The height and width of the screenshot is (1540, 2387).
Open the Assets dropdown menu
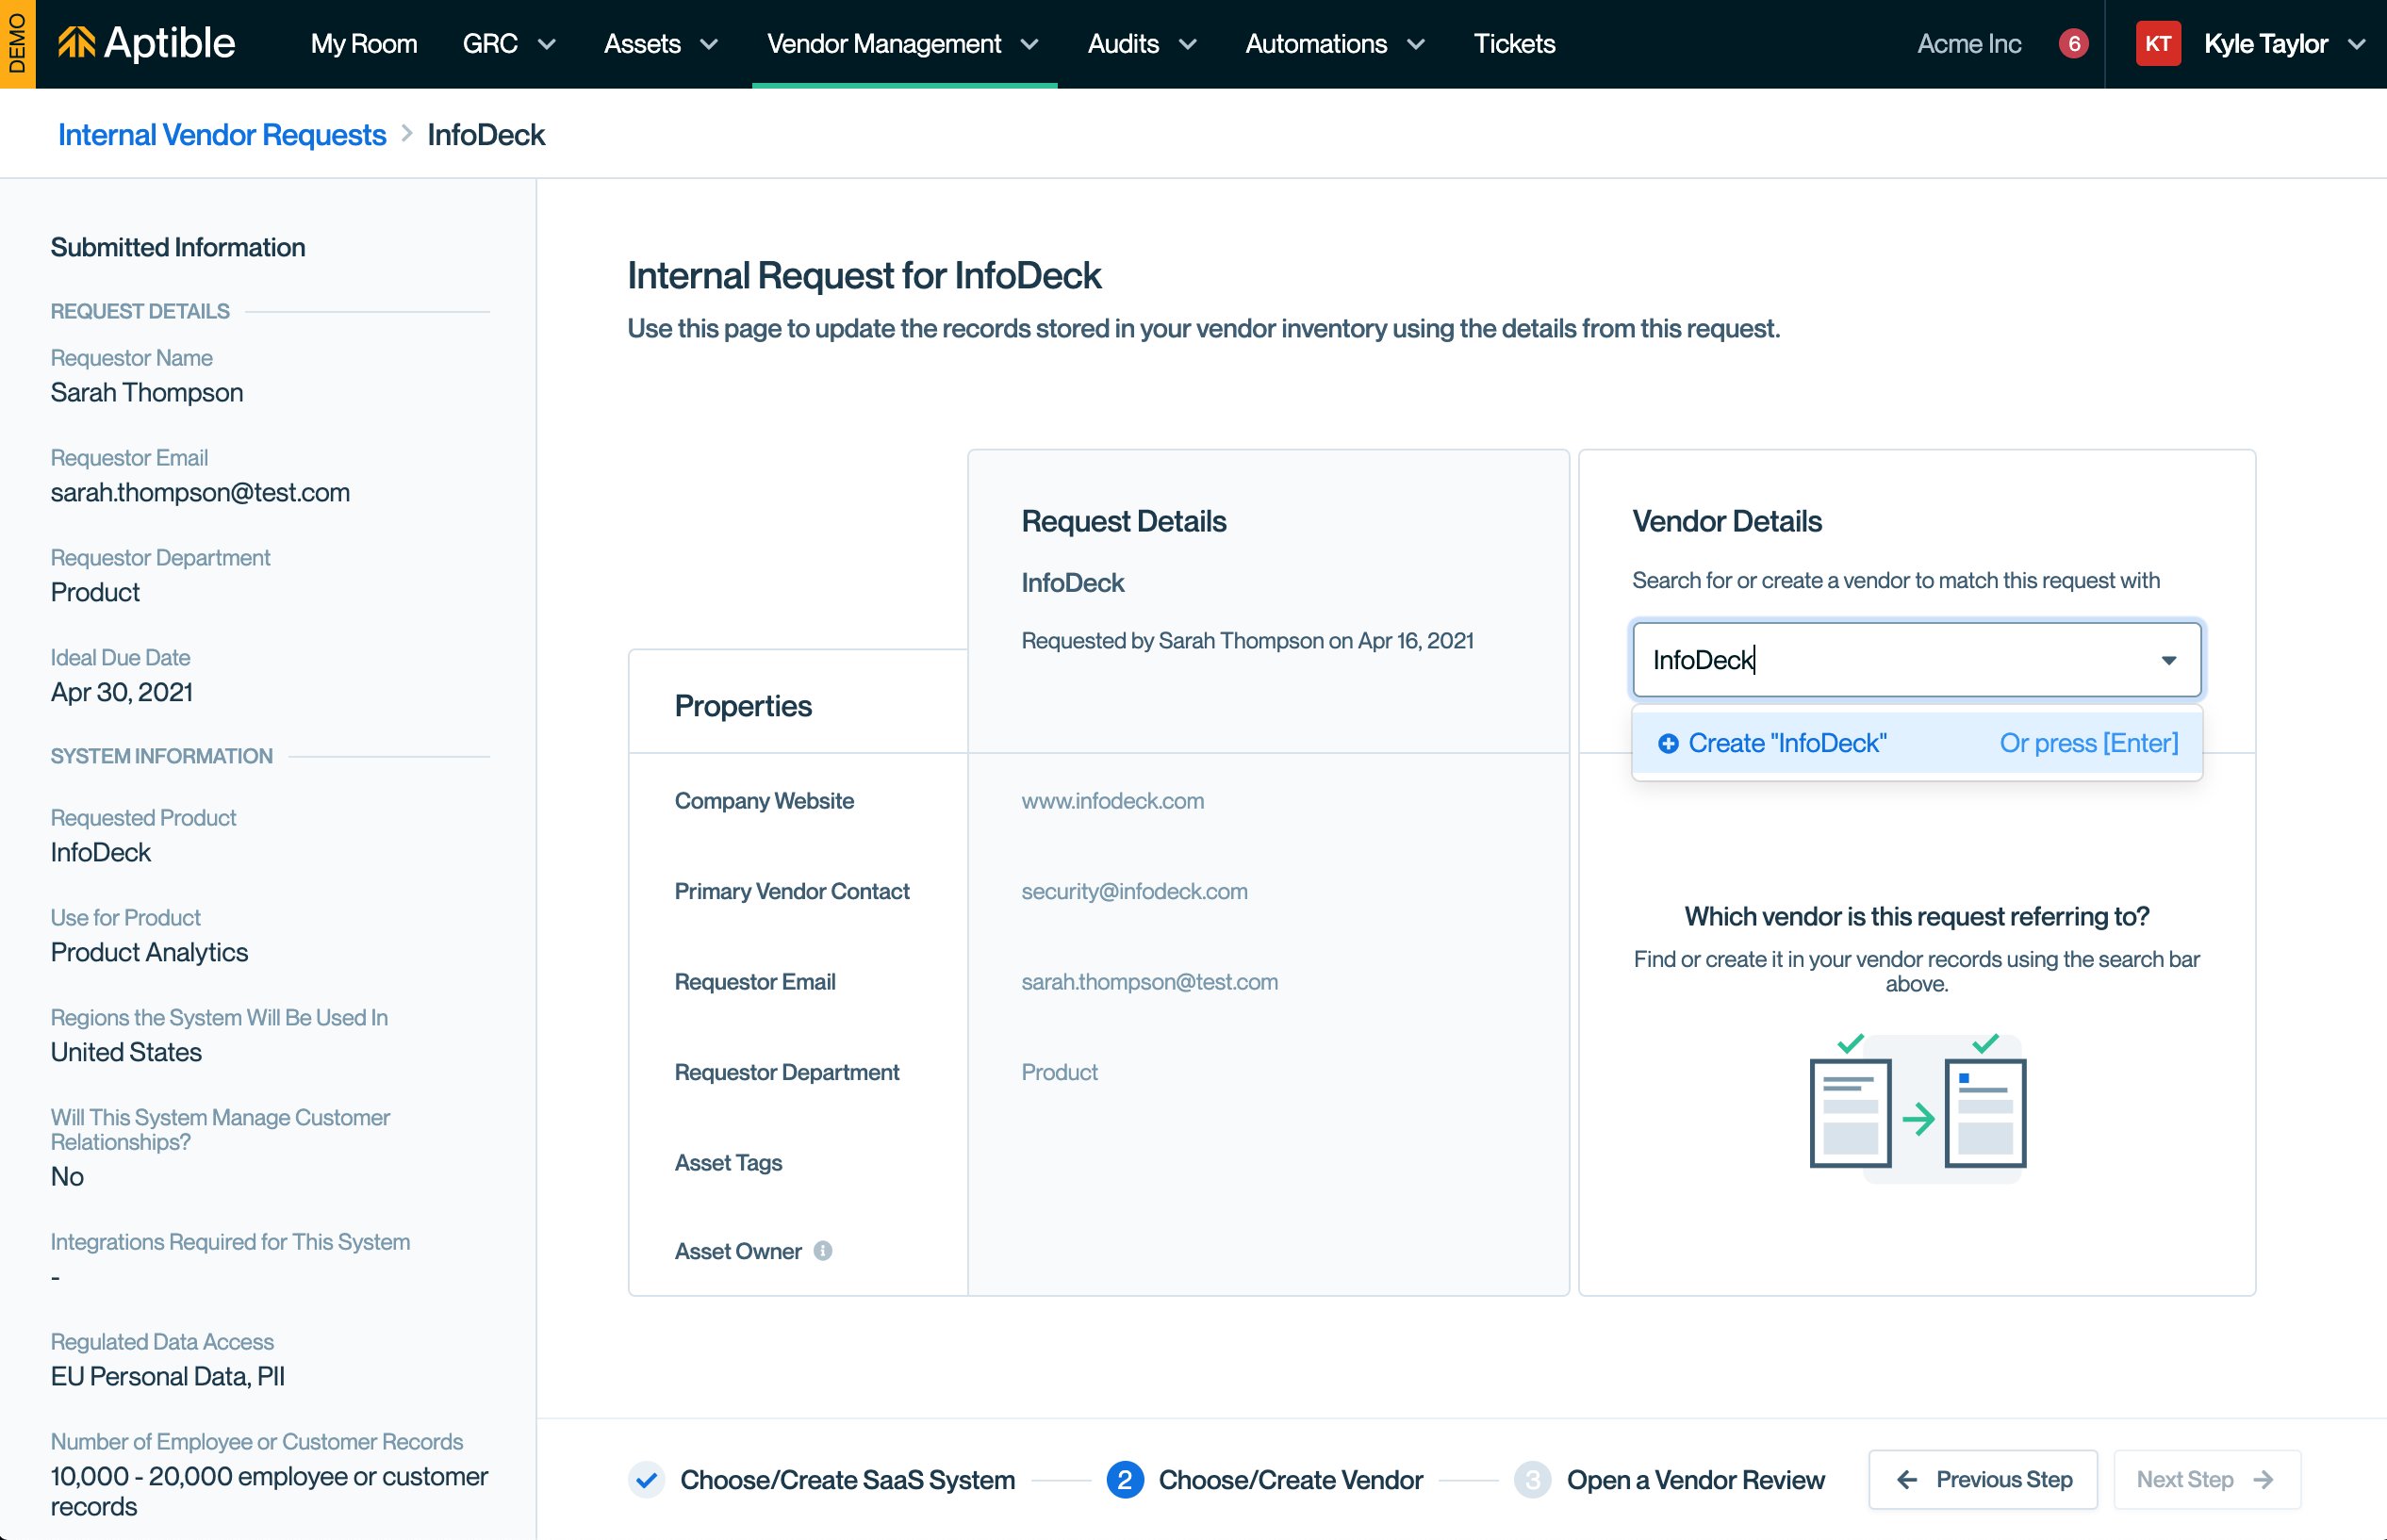660,44
